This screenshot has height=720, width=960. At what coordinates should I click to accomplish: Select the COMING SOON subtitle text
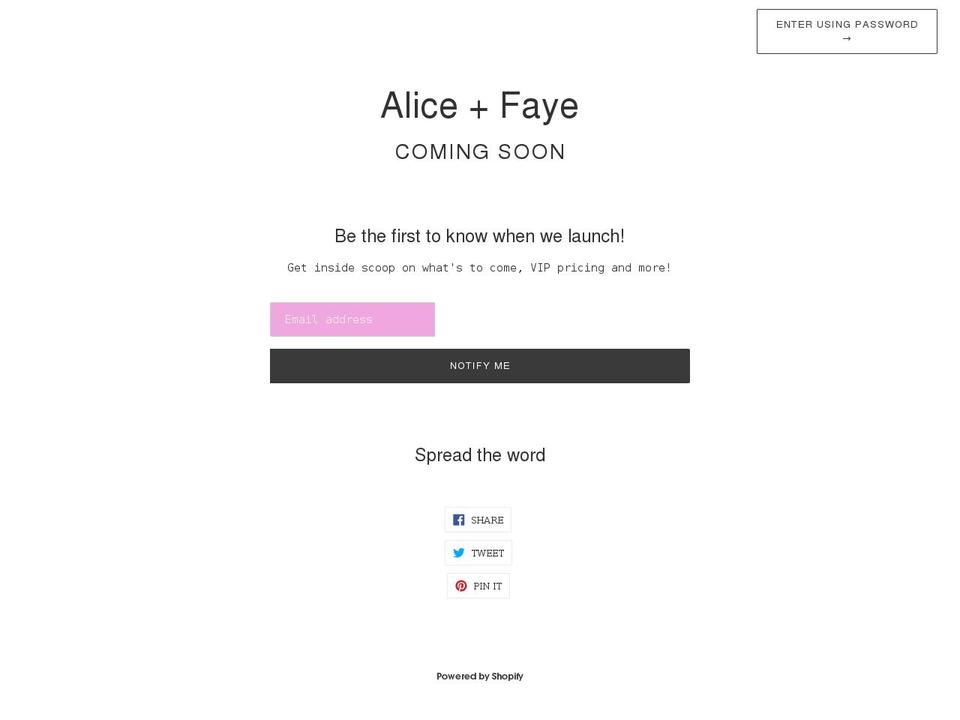(479, 151)
